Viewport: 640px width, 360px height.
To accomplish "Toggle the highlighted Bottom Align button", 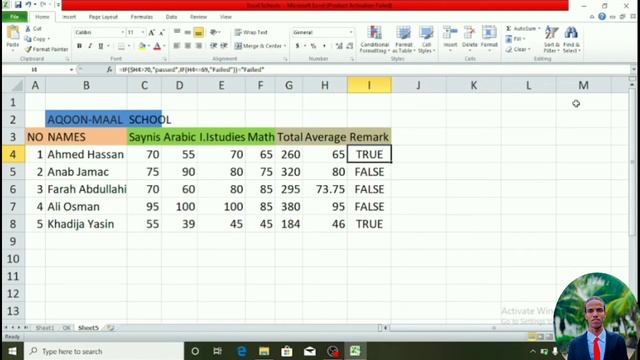I will [x=198, y=32].
